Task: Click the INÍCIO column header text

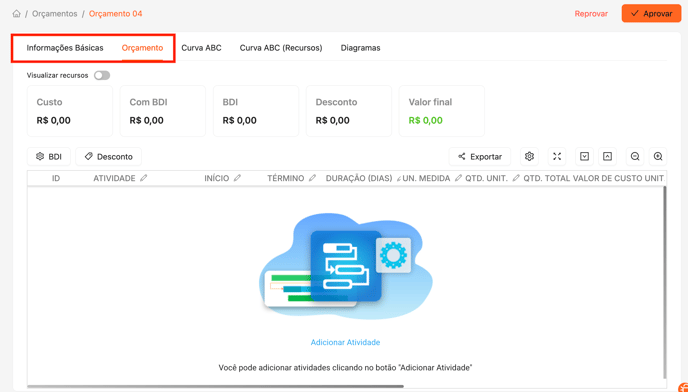Action: 216,179
